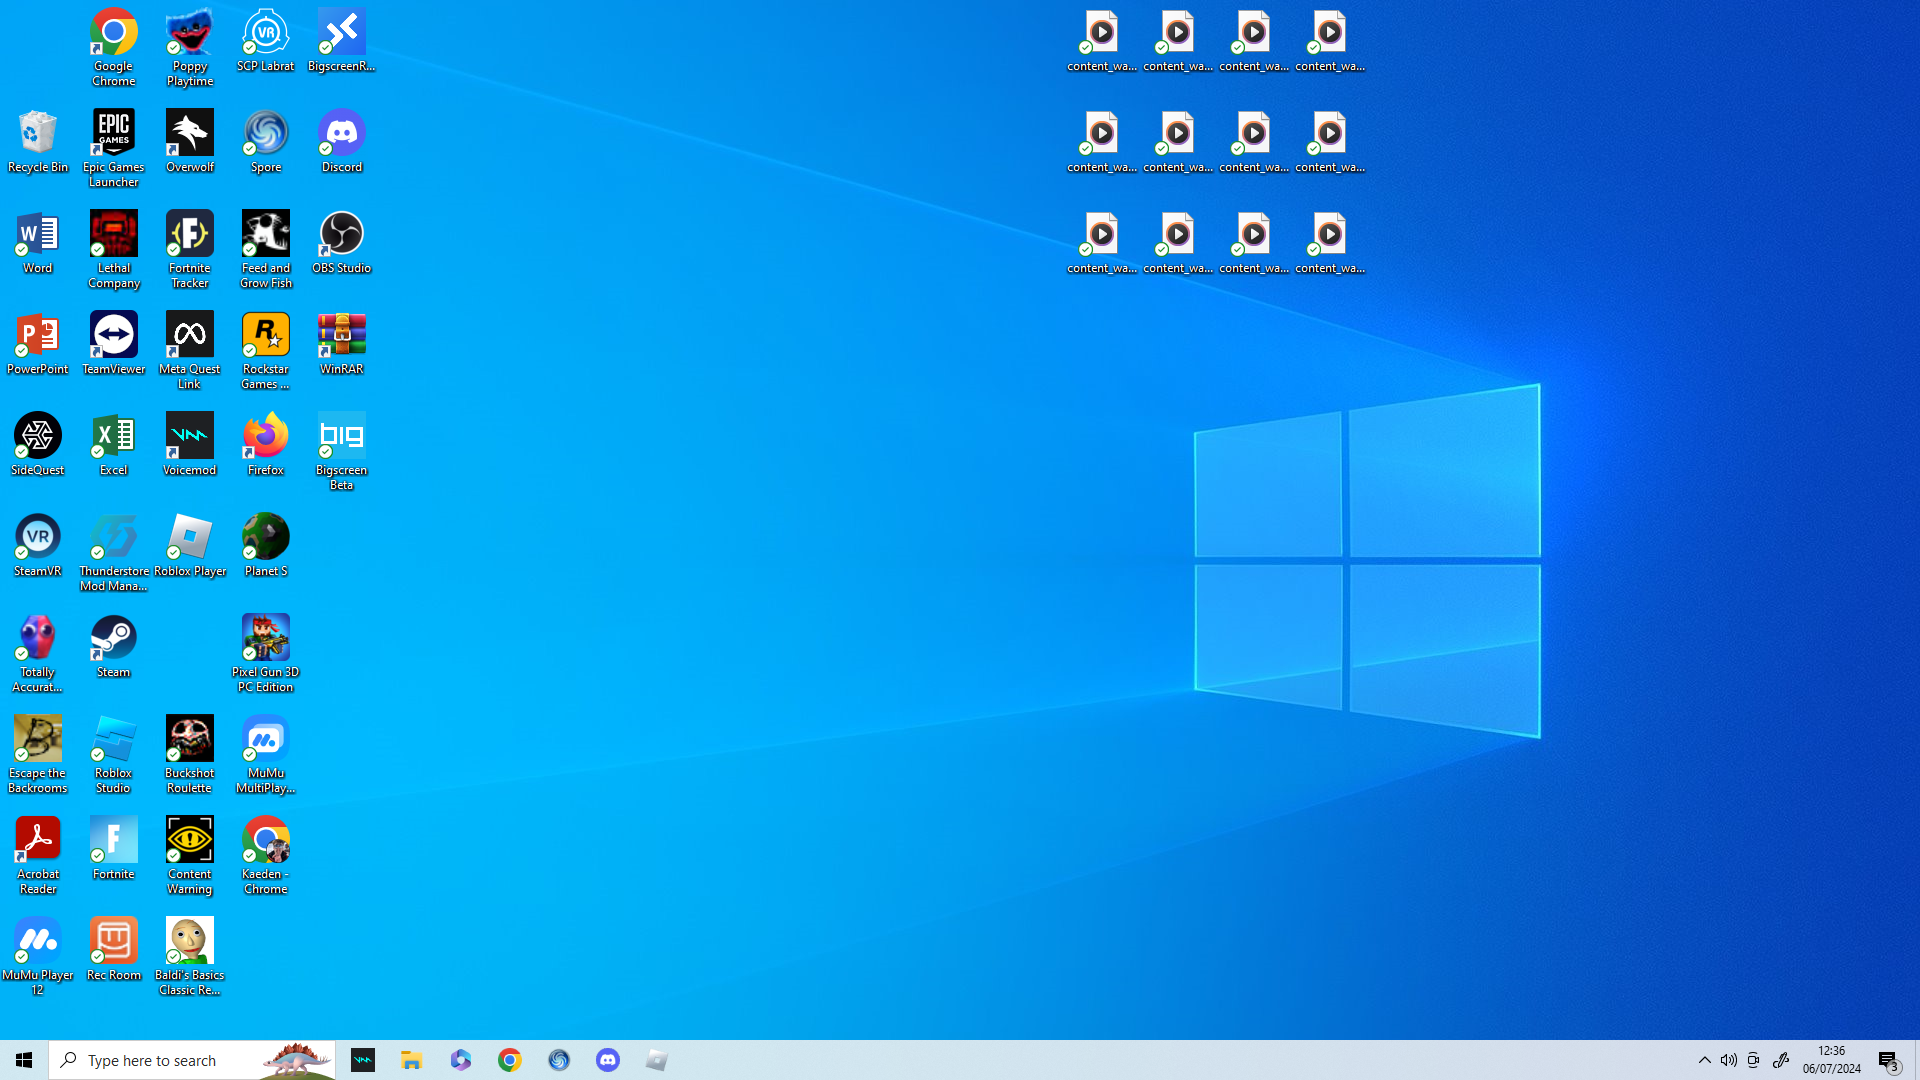Click the Meta Quest Link icon
The image size is (1920, 1080).
point(189,349)
